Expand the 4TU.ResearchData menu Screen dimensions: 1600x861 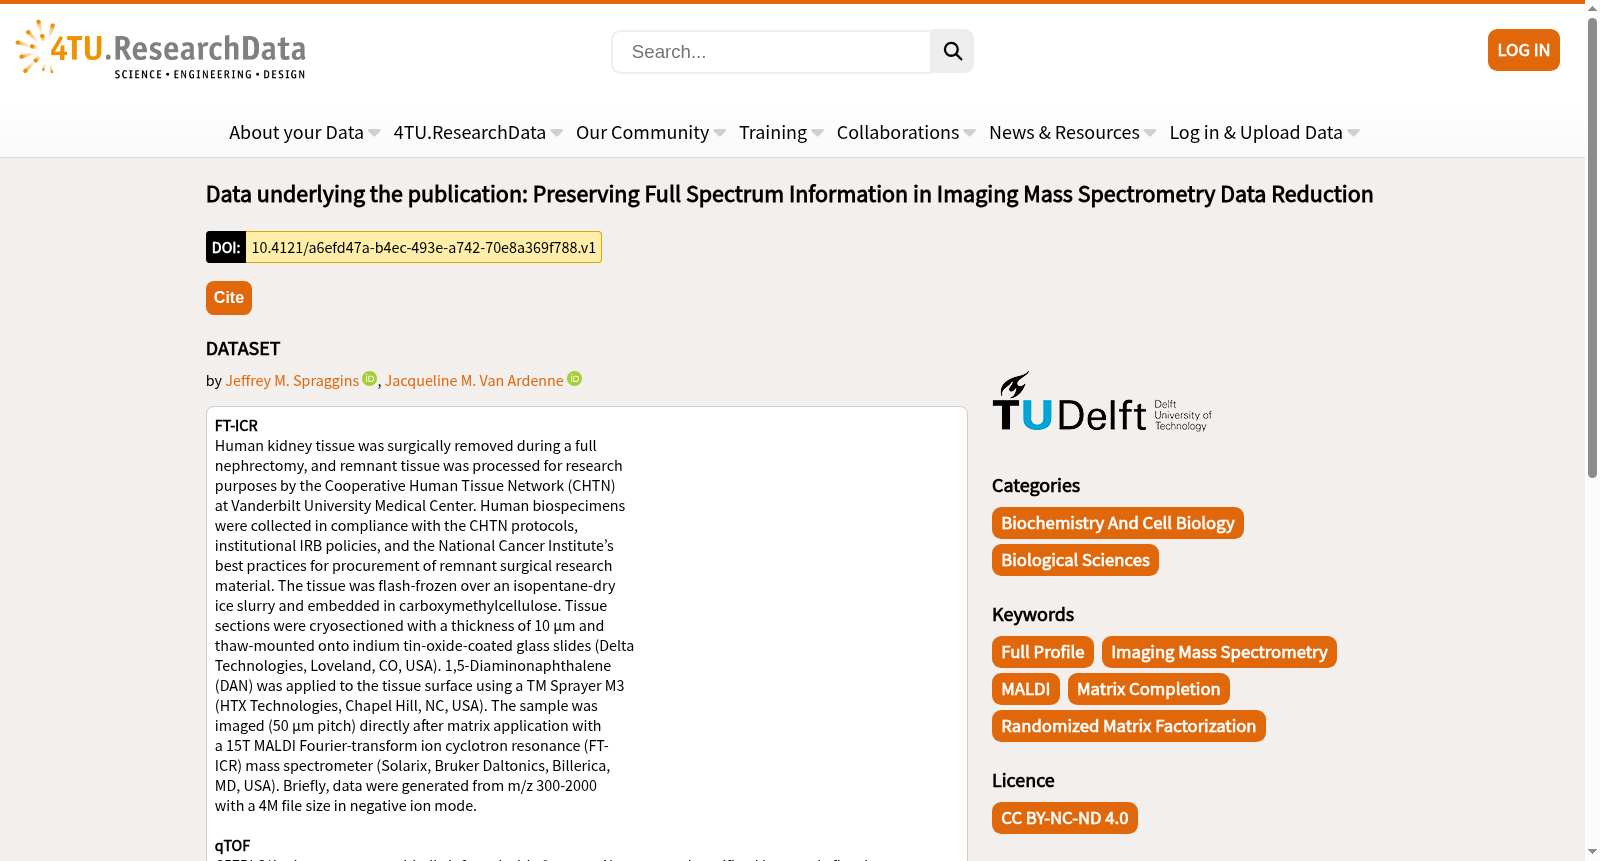[x=478, y=132]
